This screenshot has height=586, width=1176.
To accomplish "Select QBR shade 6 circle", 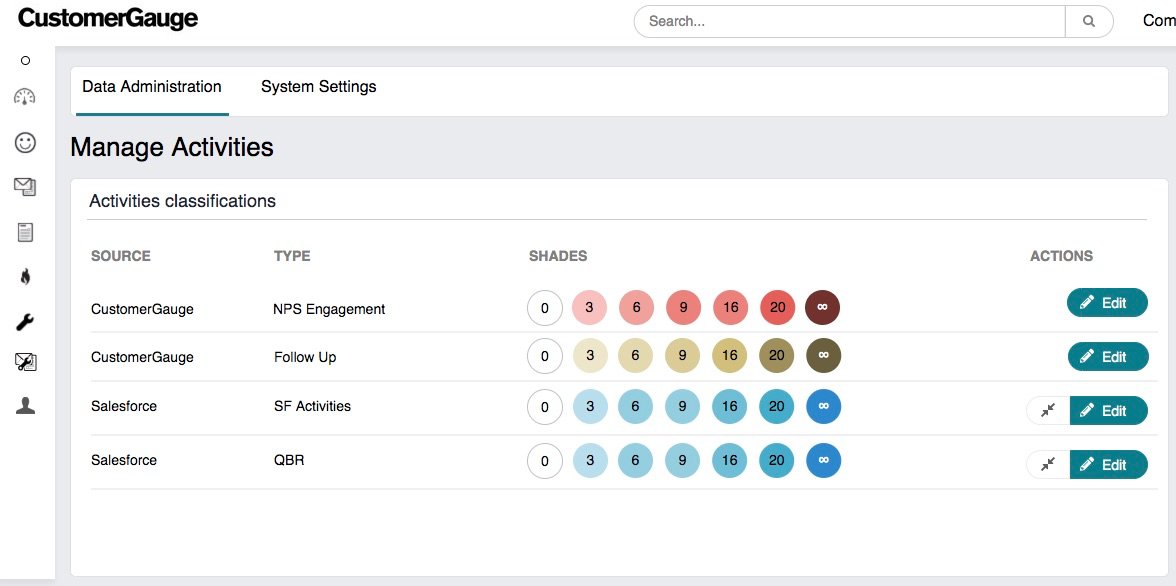I will [636, 460].
